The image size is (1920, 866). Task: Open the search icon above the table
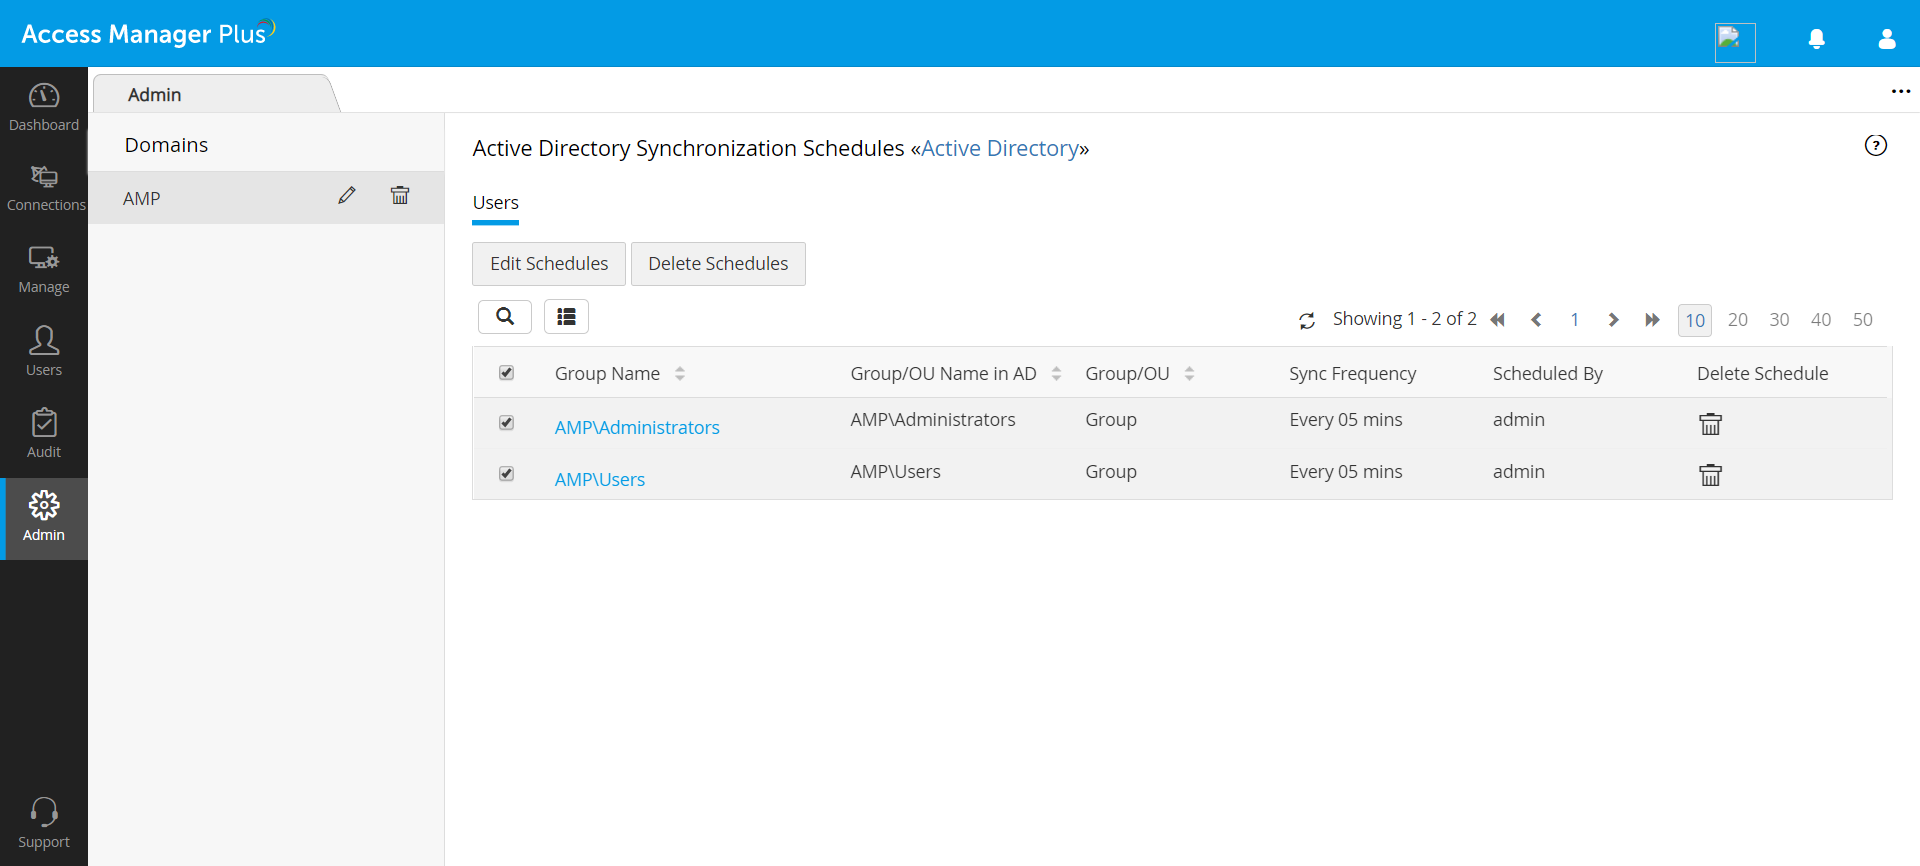tap(505, 317)
